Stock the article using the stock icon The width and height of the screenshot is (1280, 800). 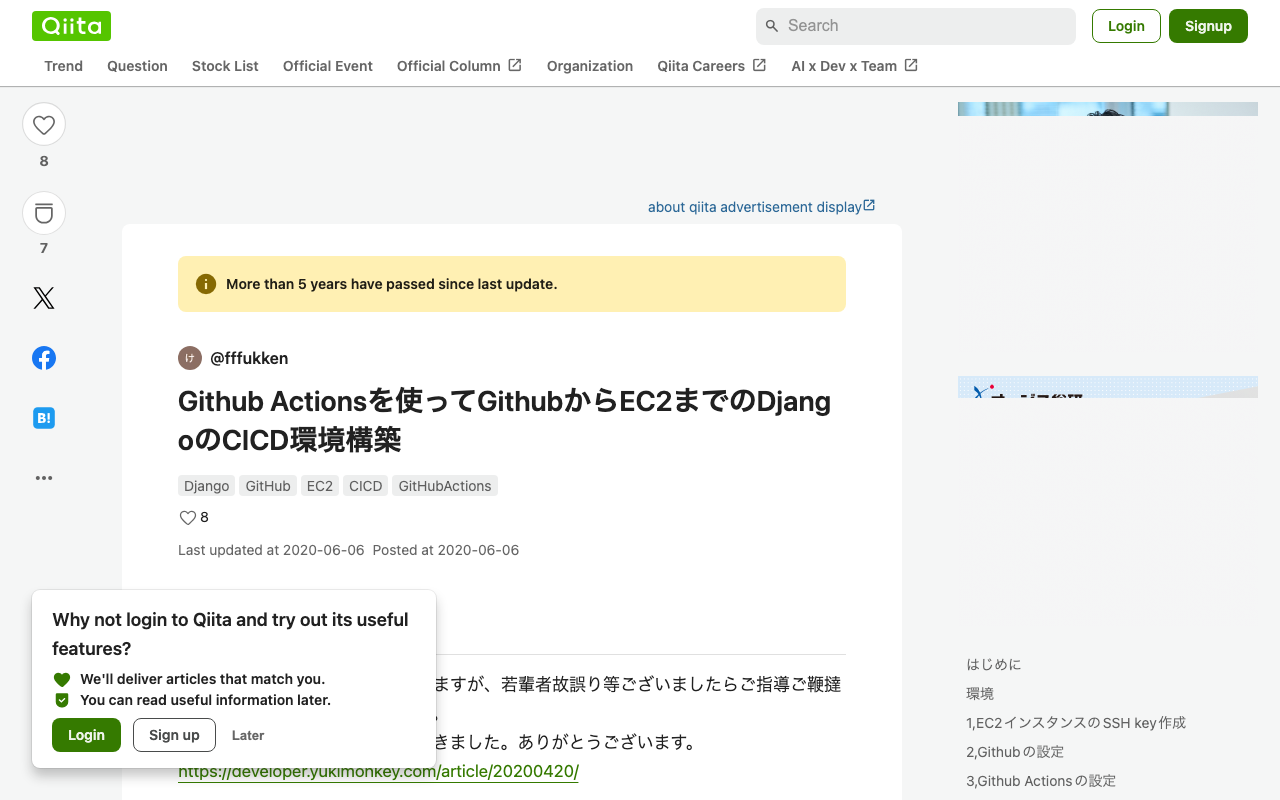[44, 212]
